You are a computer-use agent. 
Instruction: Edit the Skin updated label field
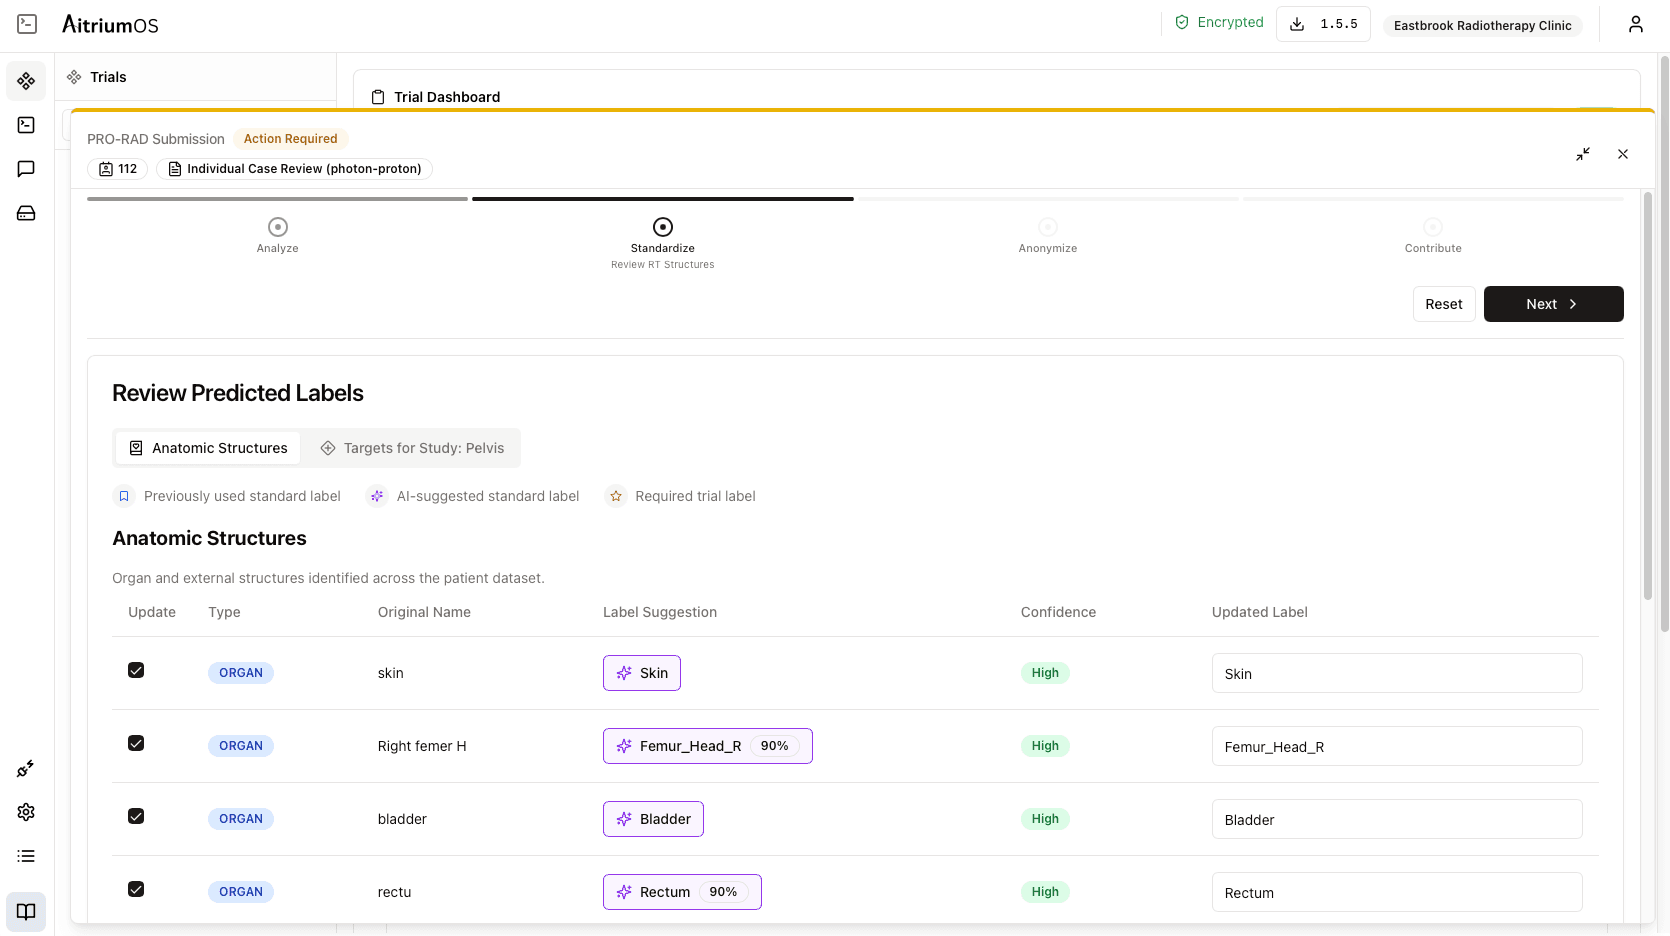(x=1396, y=674)
